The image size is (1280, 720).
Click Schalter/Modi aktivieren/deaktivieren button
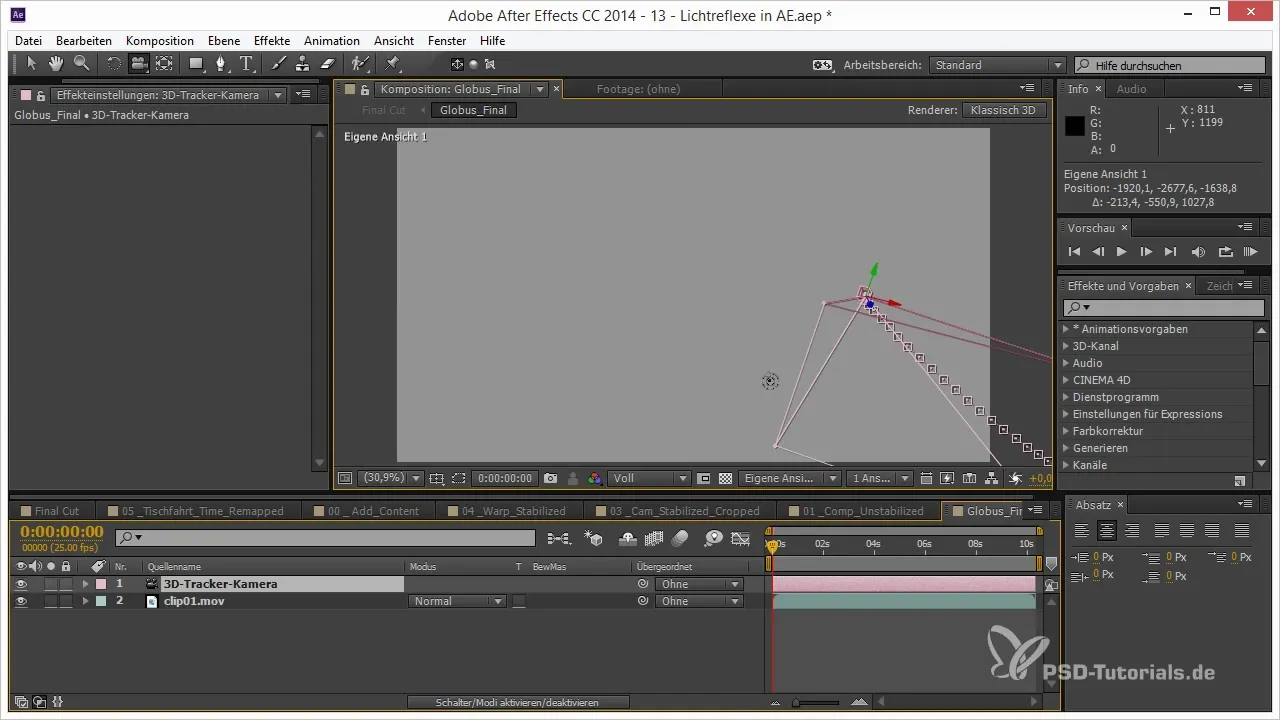click(517, 703)
